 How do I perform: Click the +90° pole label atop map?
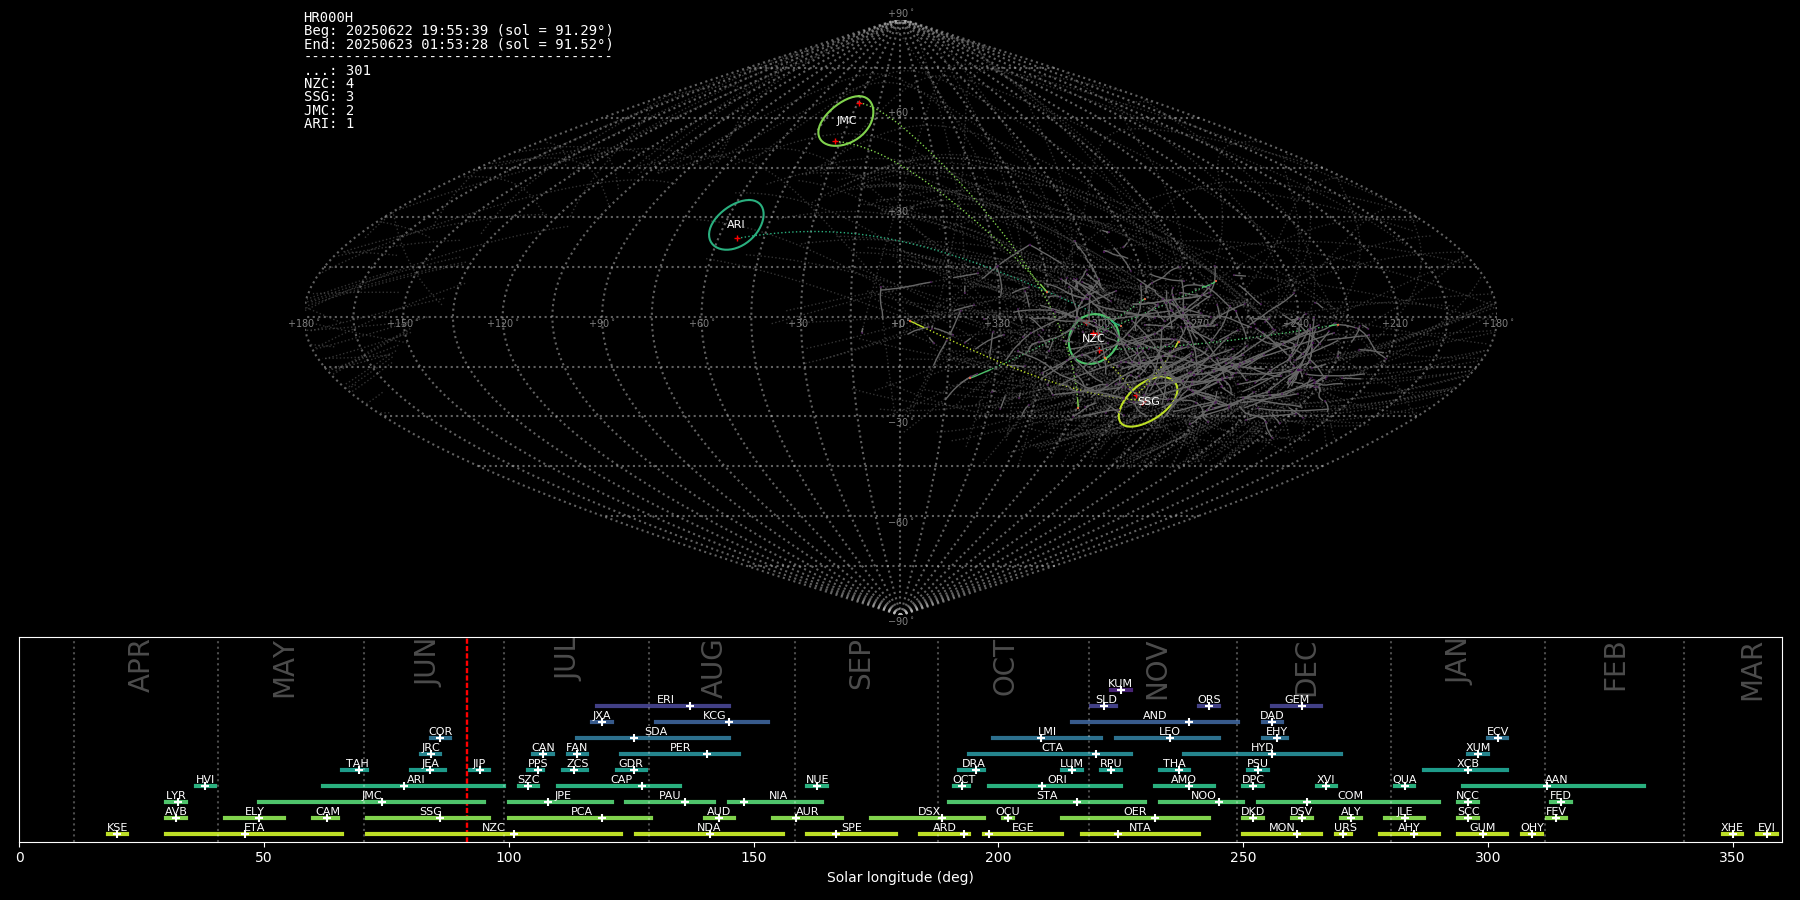900,13
